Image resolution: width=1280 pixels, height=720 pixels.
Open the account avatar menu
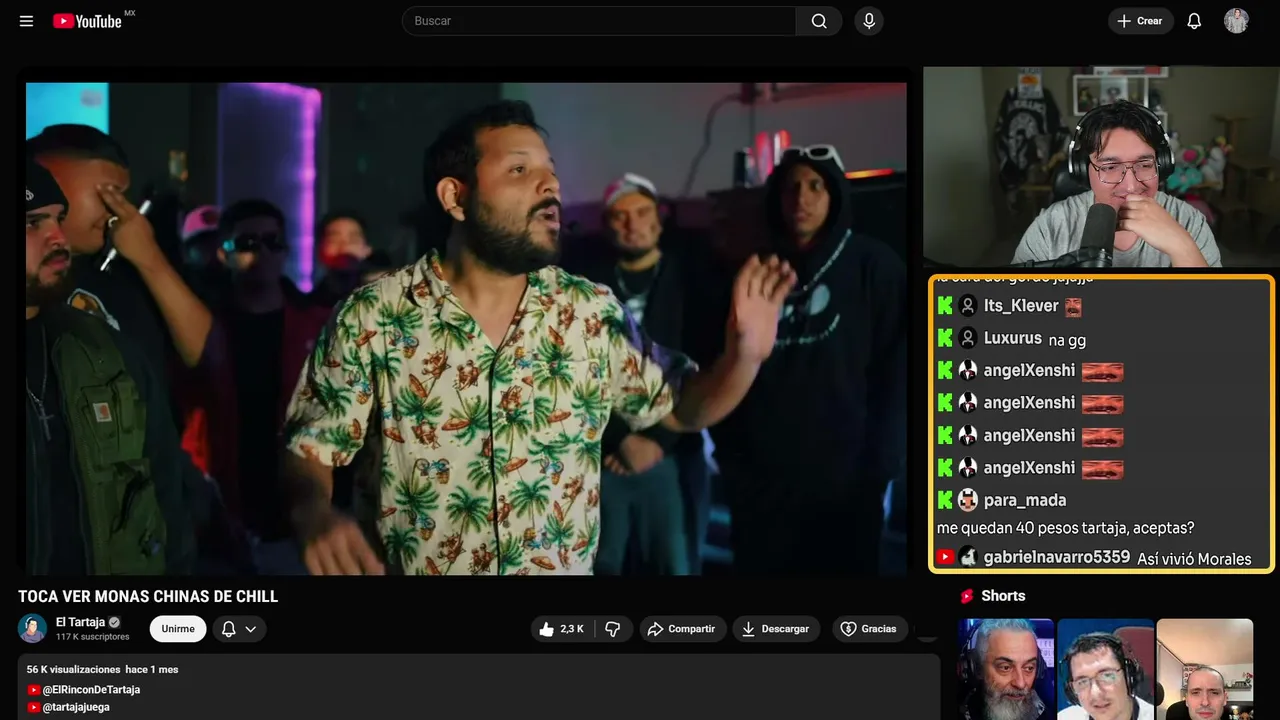[x=1236, y=21]
